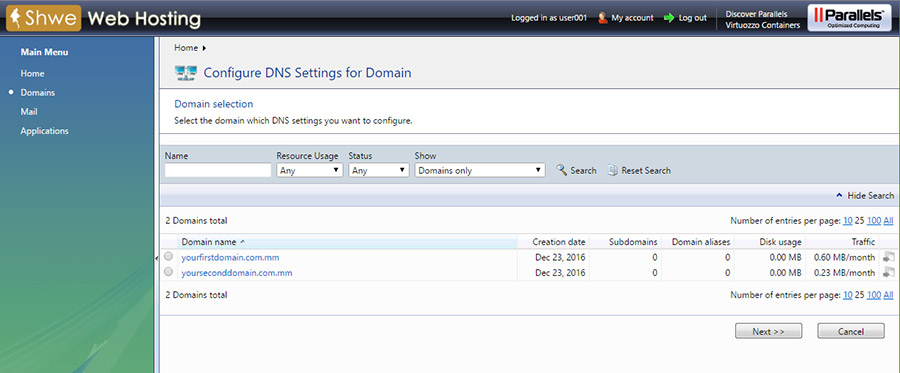The height and width of the screenshot is (373, 900).
Task: Collapse the search panel via Hide Search
Action: coord(865,196)
